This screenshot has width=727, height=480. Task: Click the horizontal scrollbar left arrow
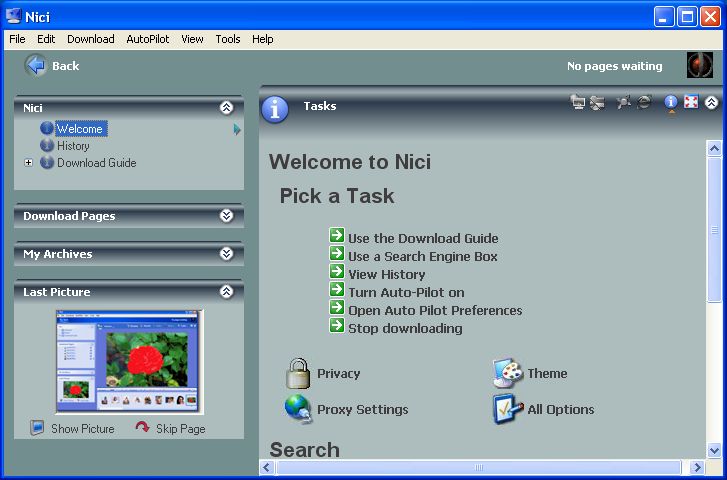coord(267,467)
